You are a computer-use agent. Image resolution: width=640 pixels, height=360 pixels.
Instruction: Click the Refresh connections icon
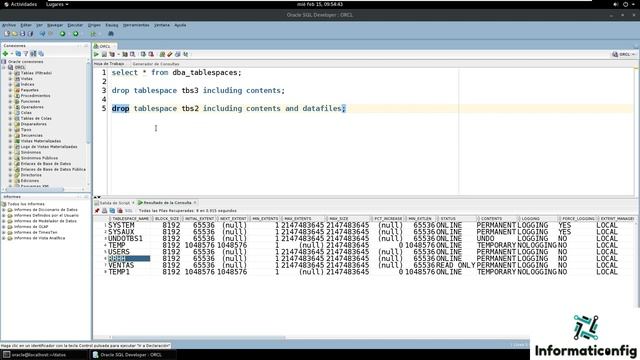18,53
